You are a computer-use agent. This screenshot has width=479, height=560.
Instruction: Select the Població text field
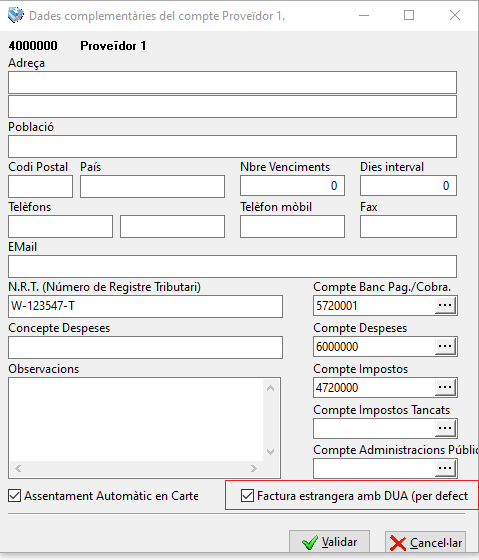coord(233,146)
